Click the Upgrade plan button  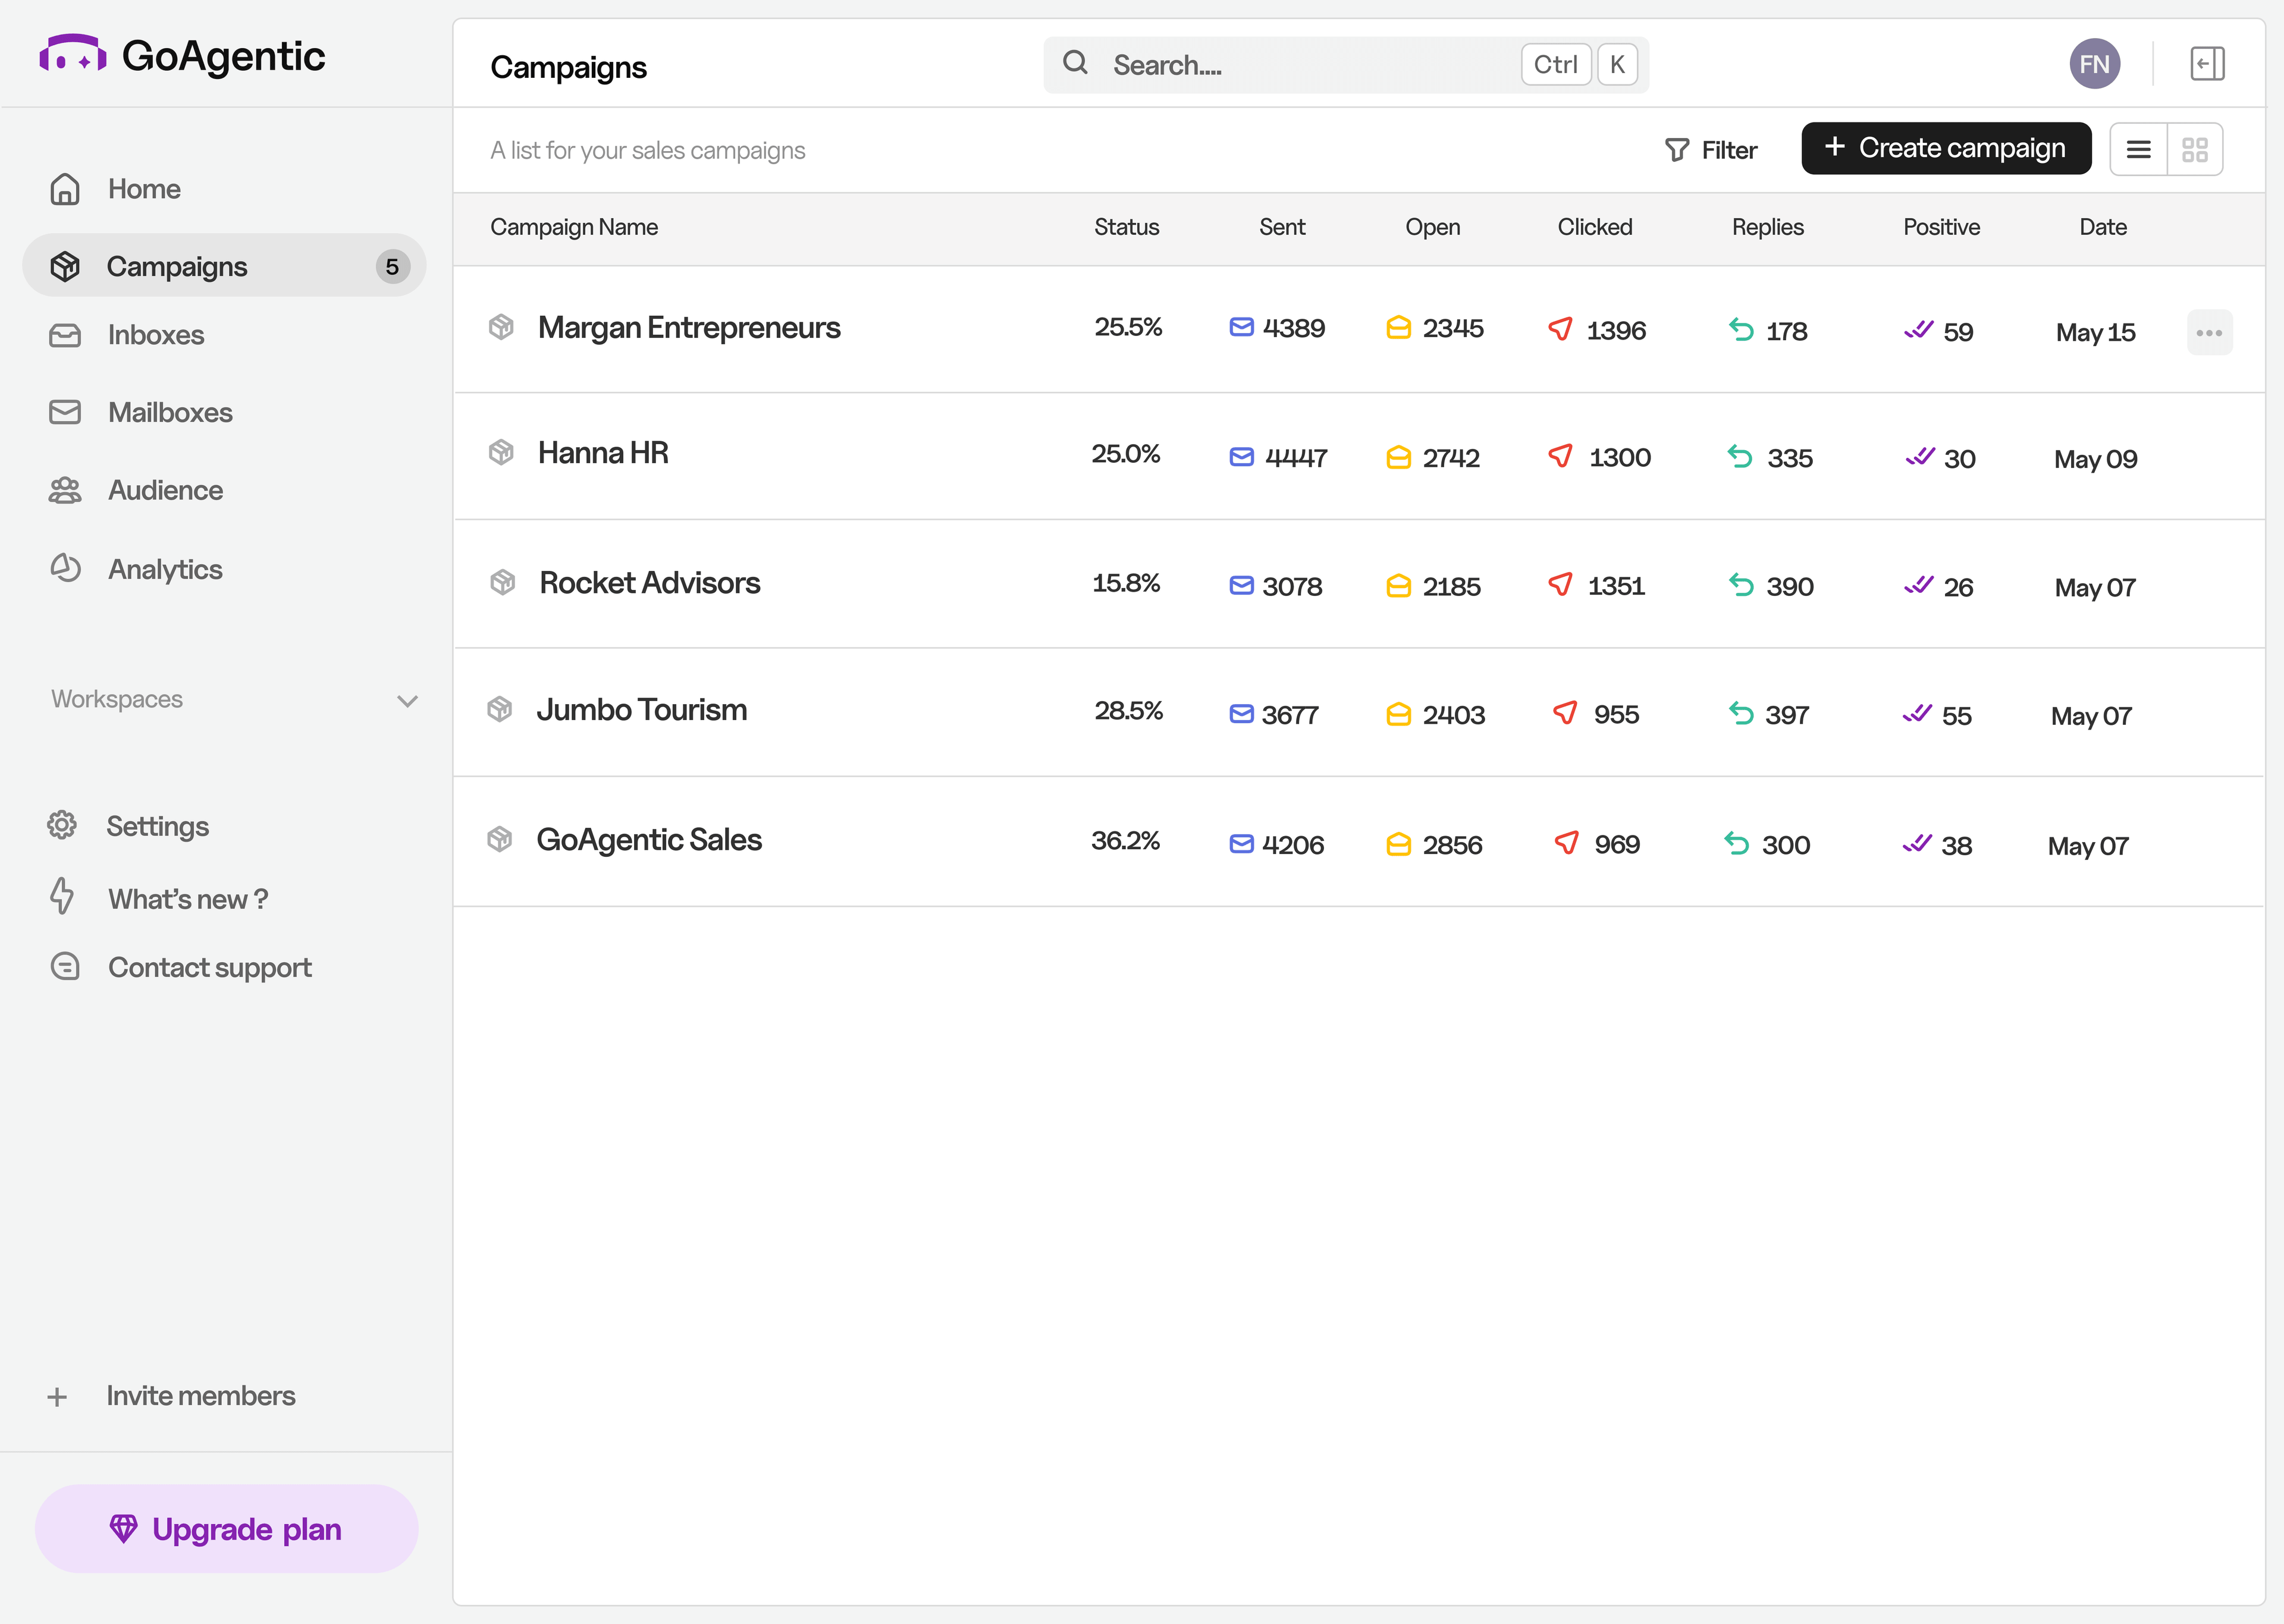pyautogui.click(x=226, y=1528)
